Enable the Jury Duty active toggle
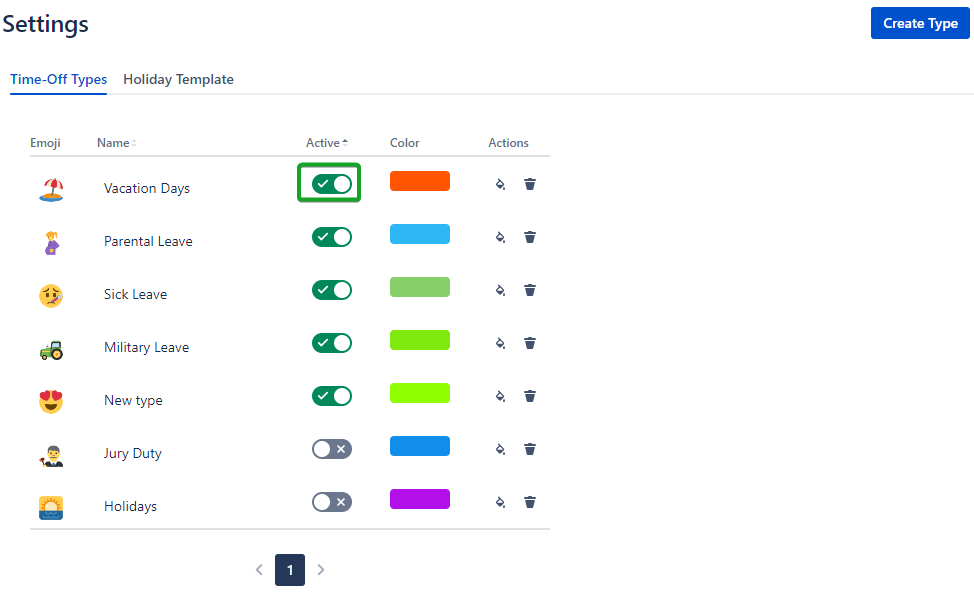 (331, 449)
